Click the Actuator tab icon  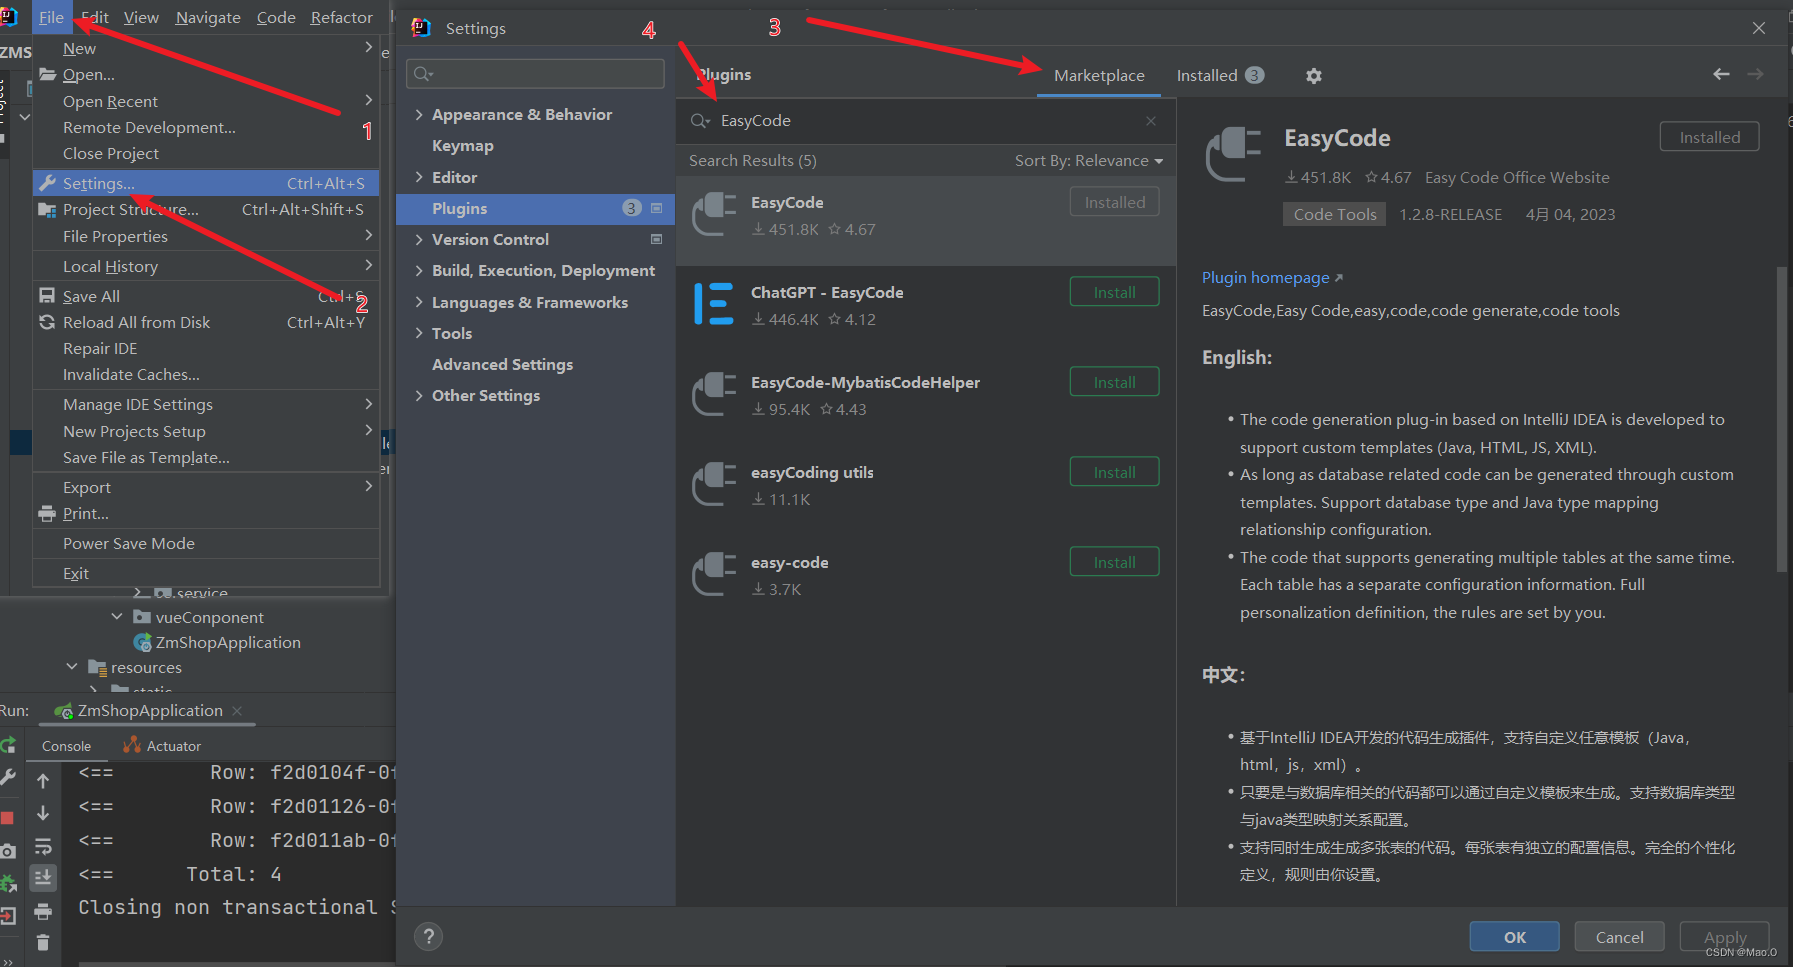(x=131, y=745)
